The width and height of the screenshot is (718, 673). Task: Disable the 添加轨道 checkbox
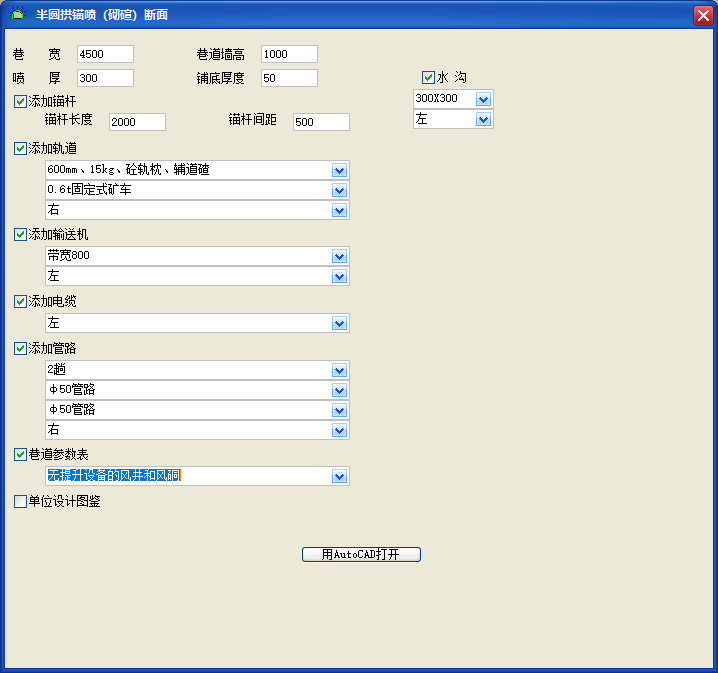[20, 148]
